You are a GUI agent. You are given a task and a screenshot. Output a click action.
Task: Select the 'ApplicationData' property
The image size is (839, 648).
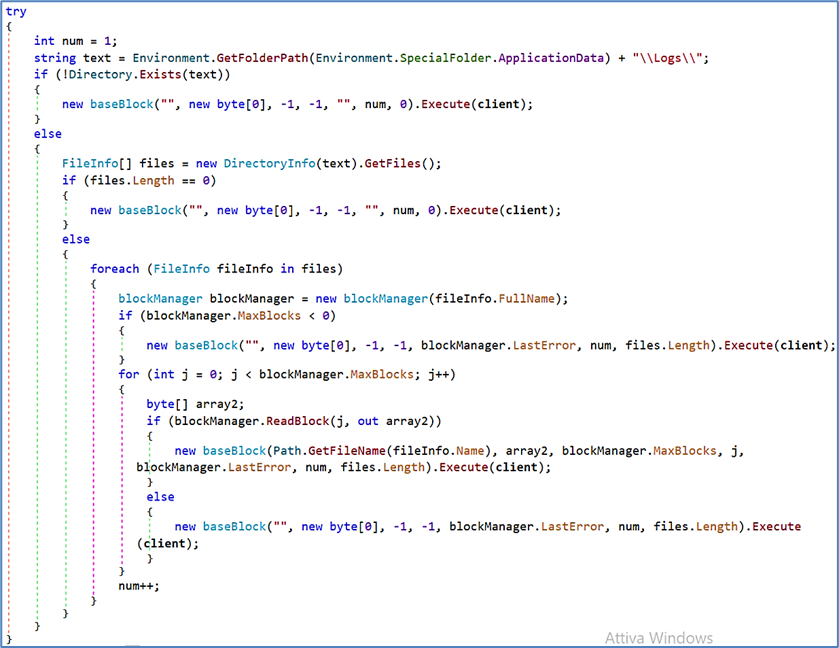pos(551,58)
